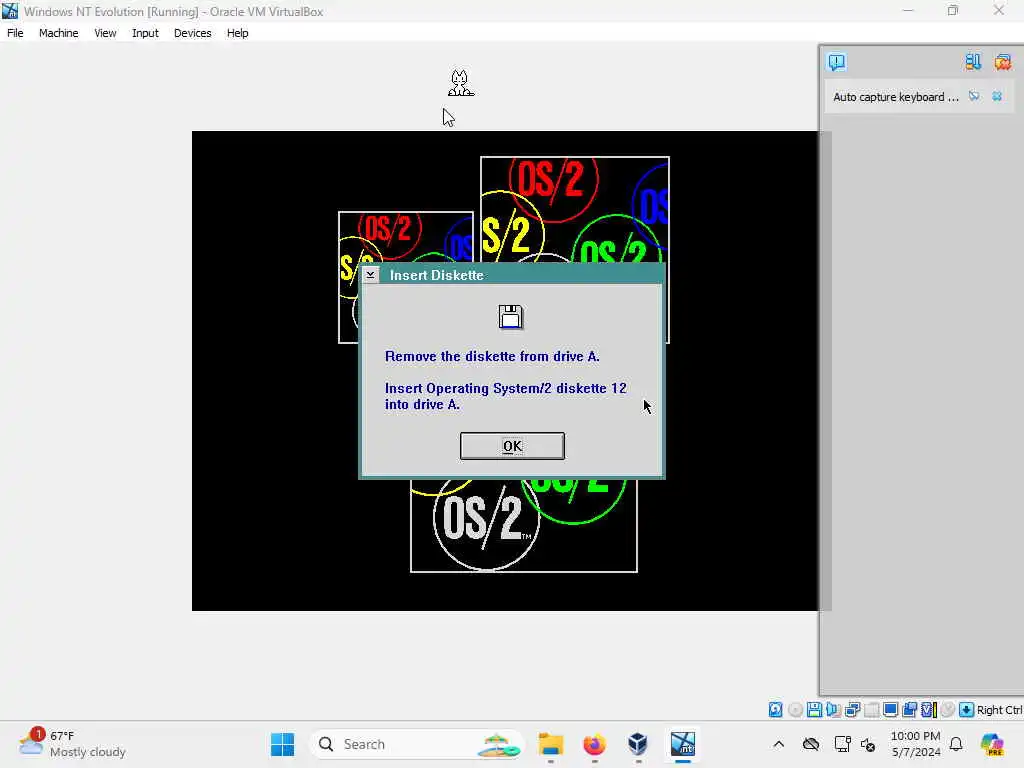Image resolution: width=1024 pixels, height=768 pixels.
Task: Click the audio status icon
Action: 833,710
